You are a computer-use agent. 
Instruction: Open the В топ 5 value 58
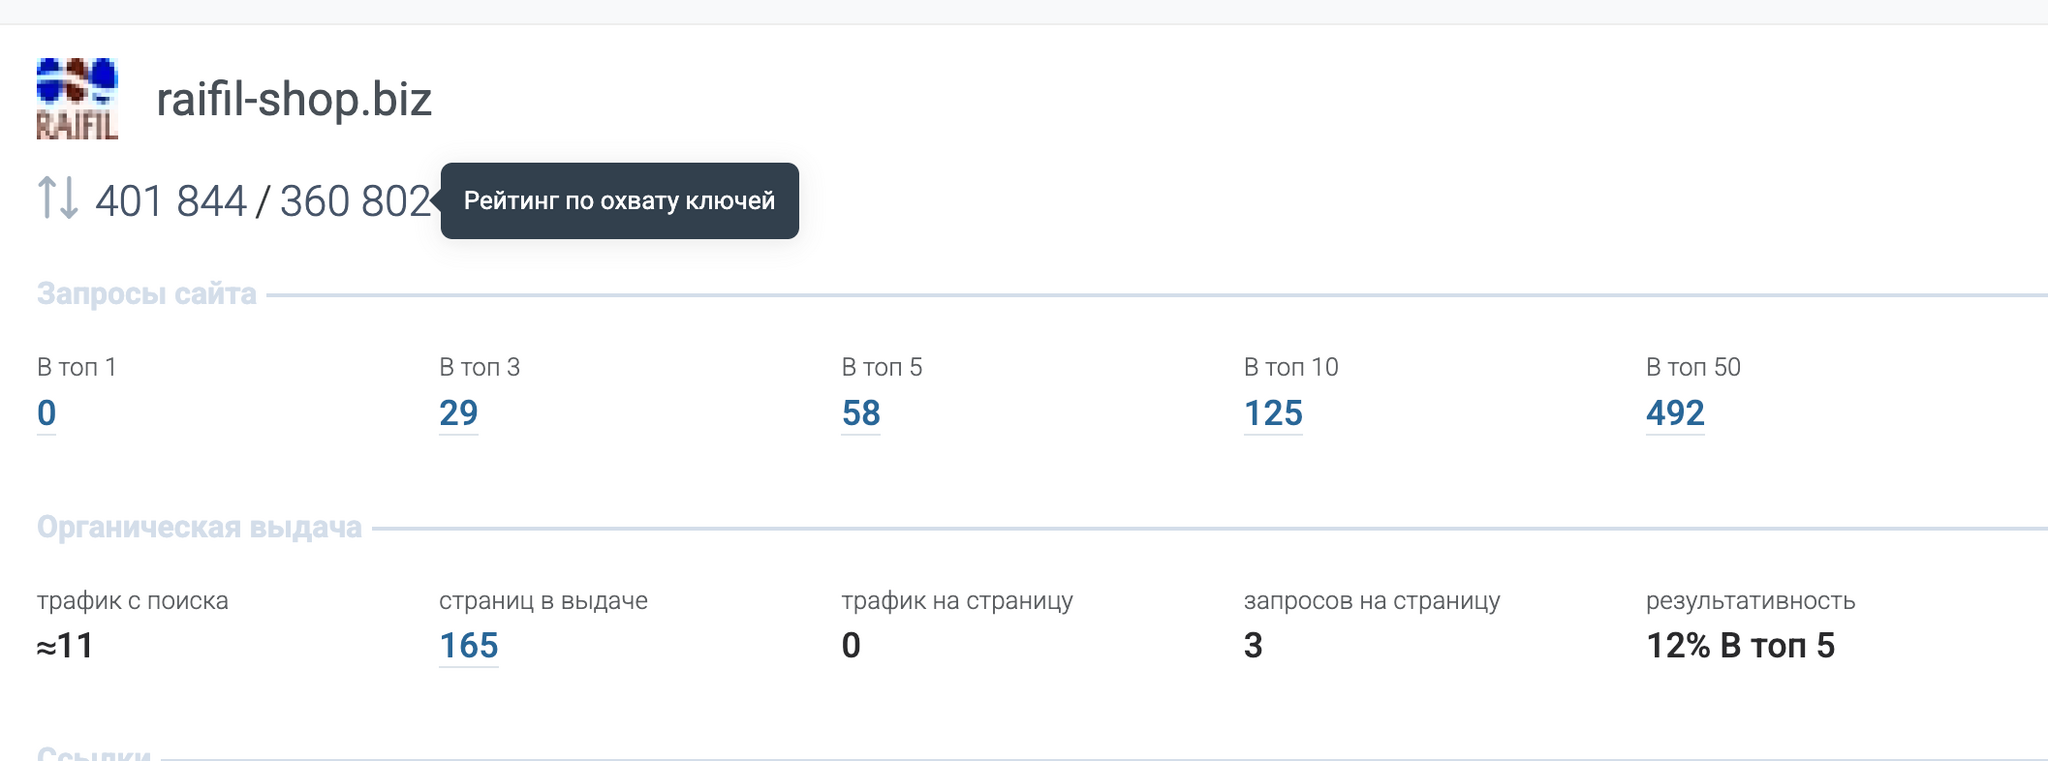861,413
